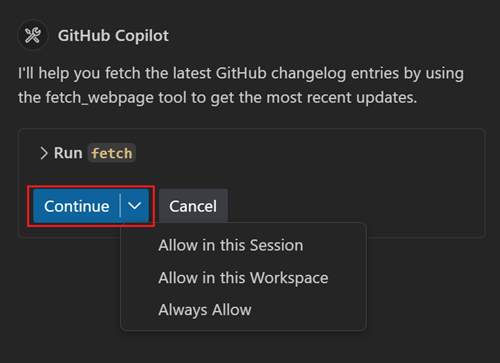Image resolution: width=500 pixels, height=363 pixels.
Task: Choose Allow in this Workspace
Action: point(243,278)
